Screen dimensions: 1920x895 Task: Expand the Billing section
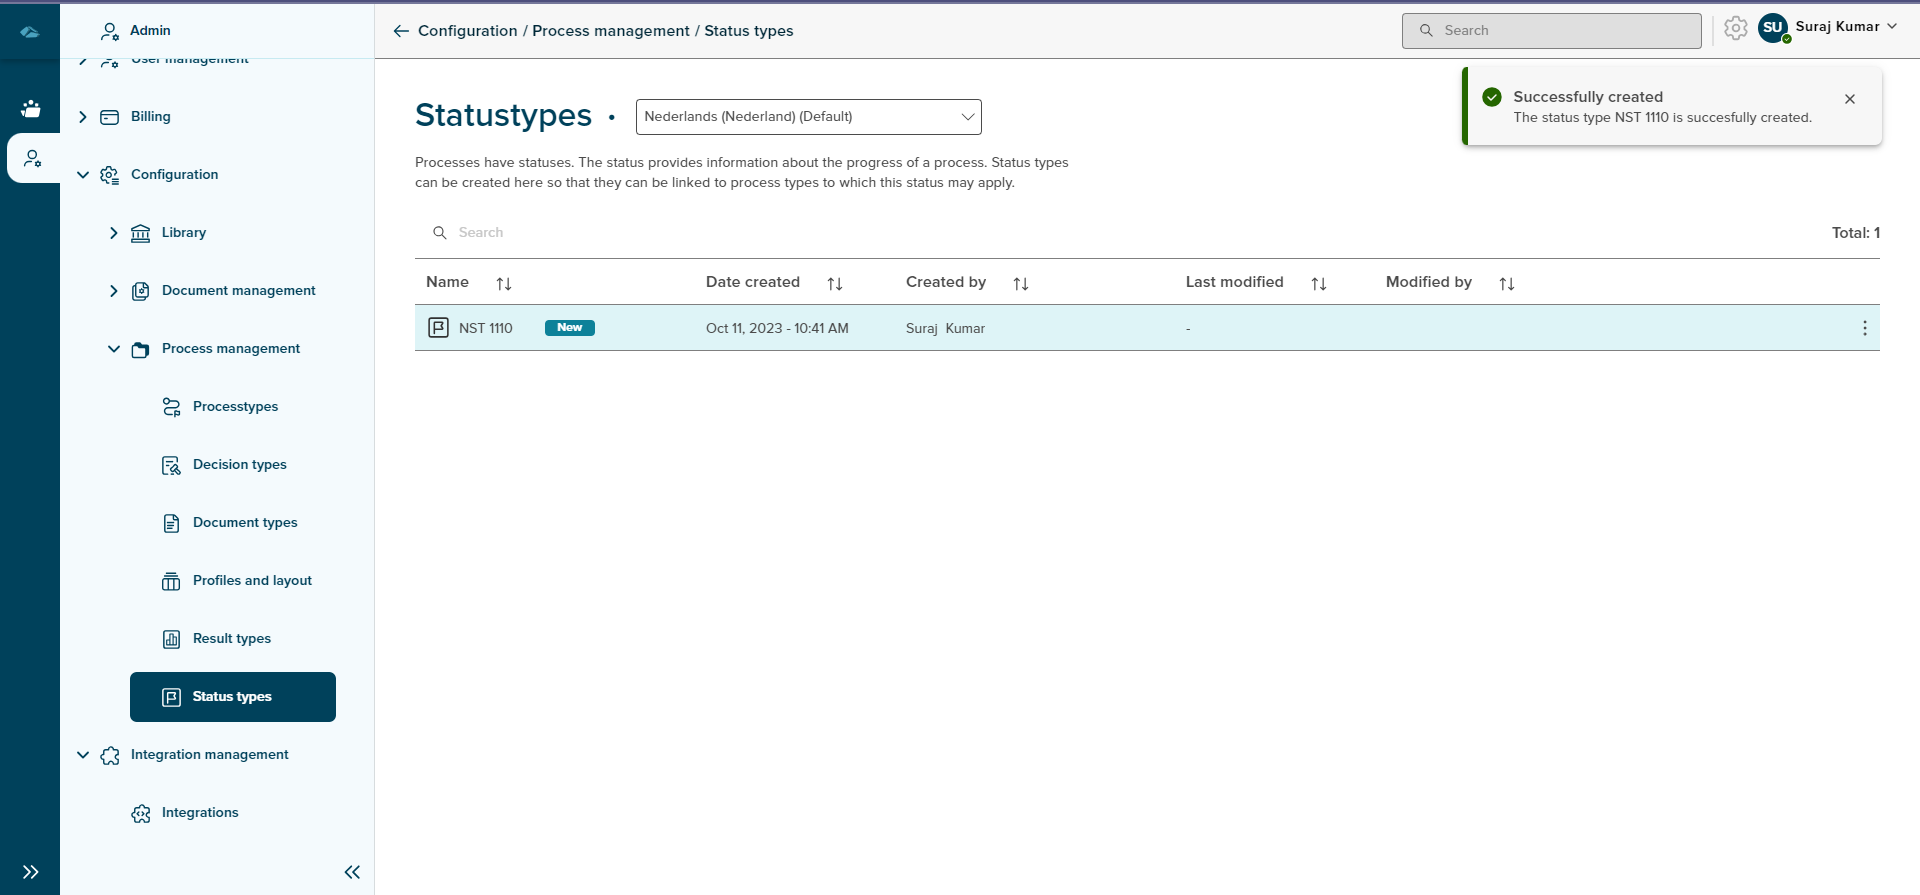[83, 117]
